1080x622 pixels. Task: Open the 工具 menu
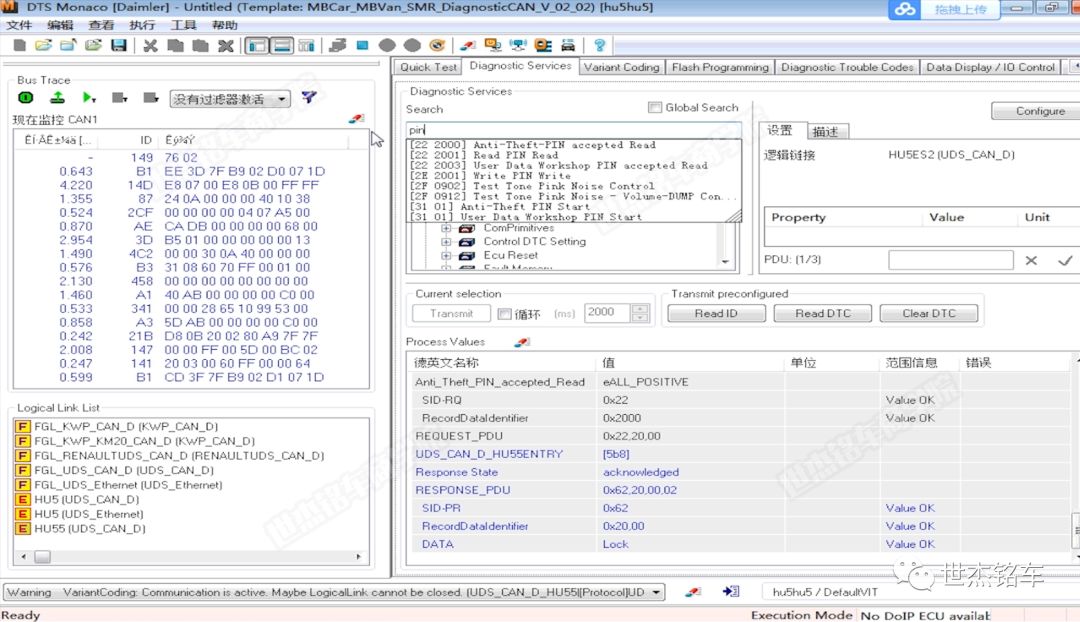(x=184, y=25)
